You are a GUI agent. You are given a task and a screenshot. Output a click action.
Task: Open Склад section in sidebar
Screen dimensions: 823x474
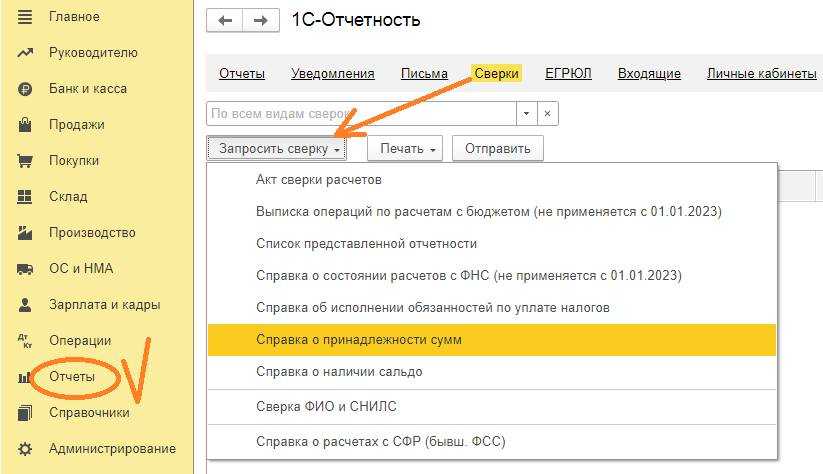click(68, 197)
